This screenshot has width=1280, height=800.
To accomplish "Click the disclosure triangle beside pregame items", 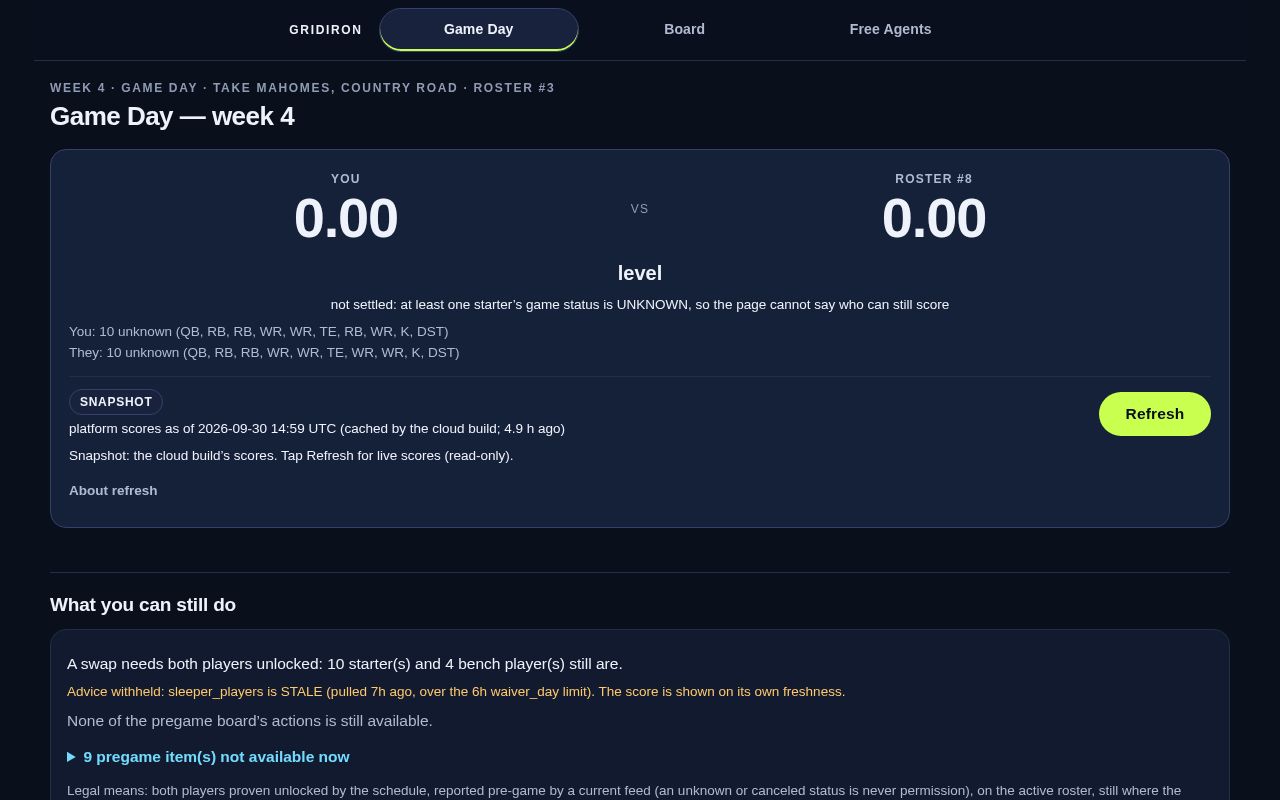I will click(x=71, y=757).
